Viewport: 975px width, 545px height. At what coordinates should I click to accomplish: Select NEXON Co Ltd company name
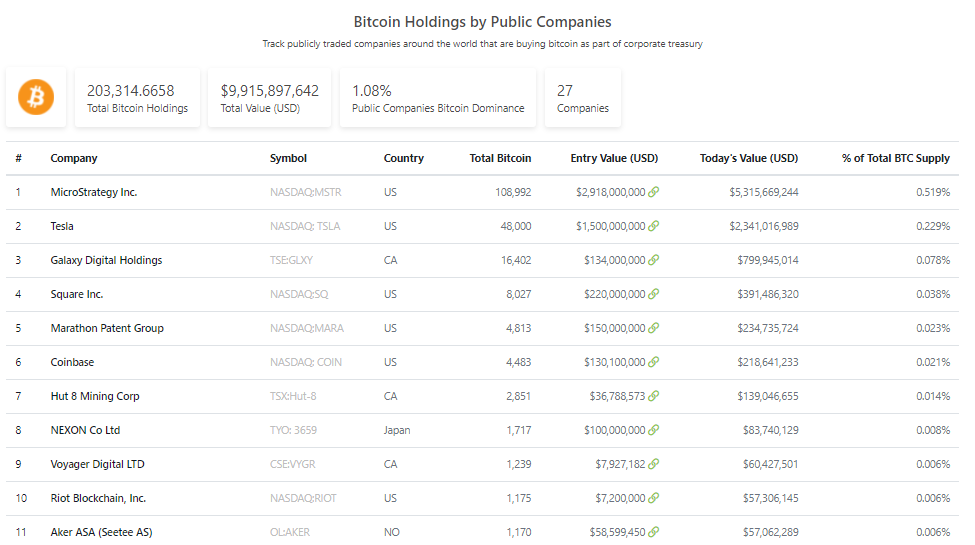(85, 430)
